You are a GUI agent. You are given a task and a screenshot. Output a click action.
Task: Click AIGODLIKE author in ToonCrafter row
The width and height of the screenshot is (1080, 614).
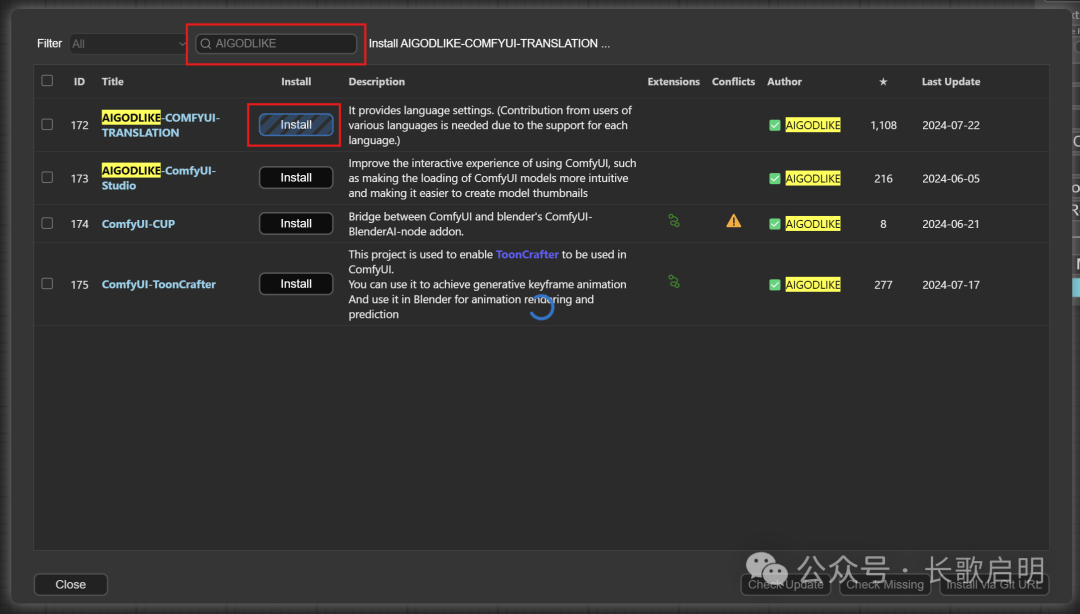click(813, 285)
